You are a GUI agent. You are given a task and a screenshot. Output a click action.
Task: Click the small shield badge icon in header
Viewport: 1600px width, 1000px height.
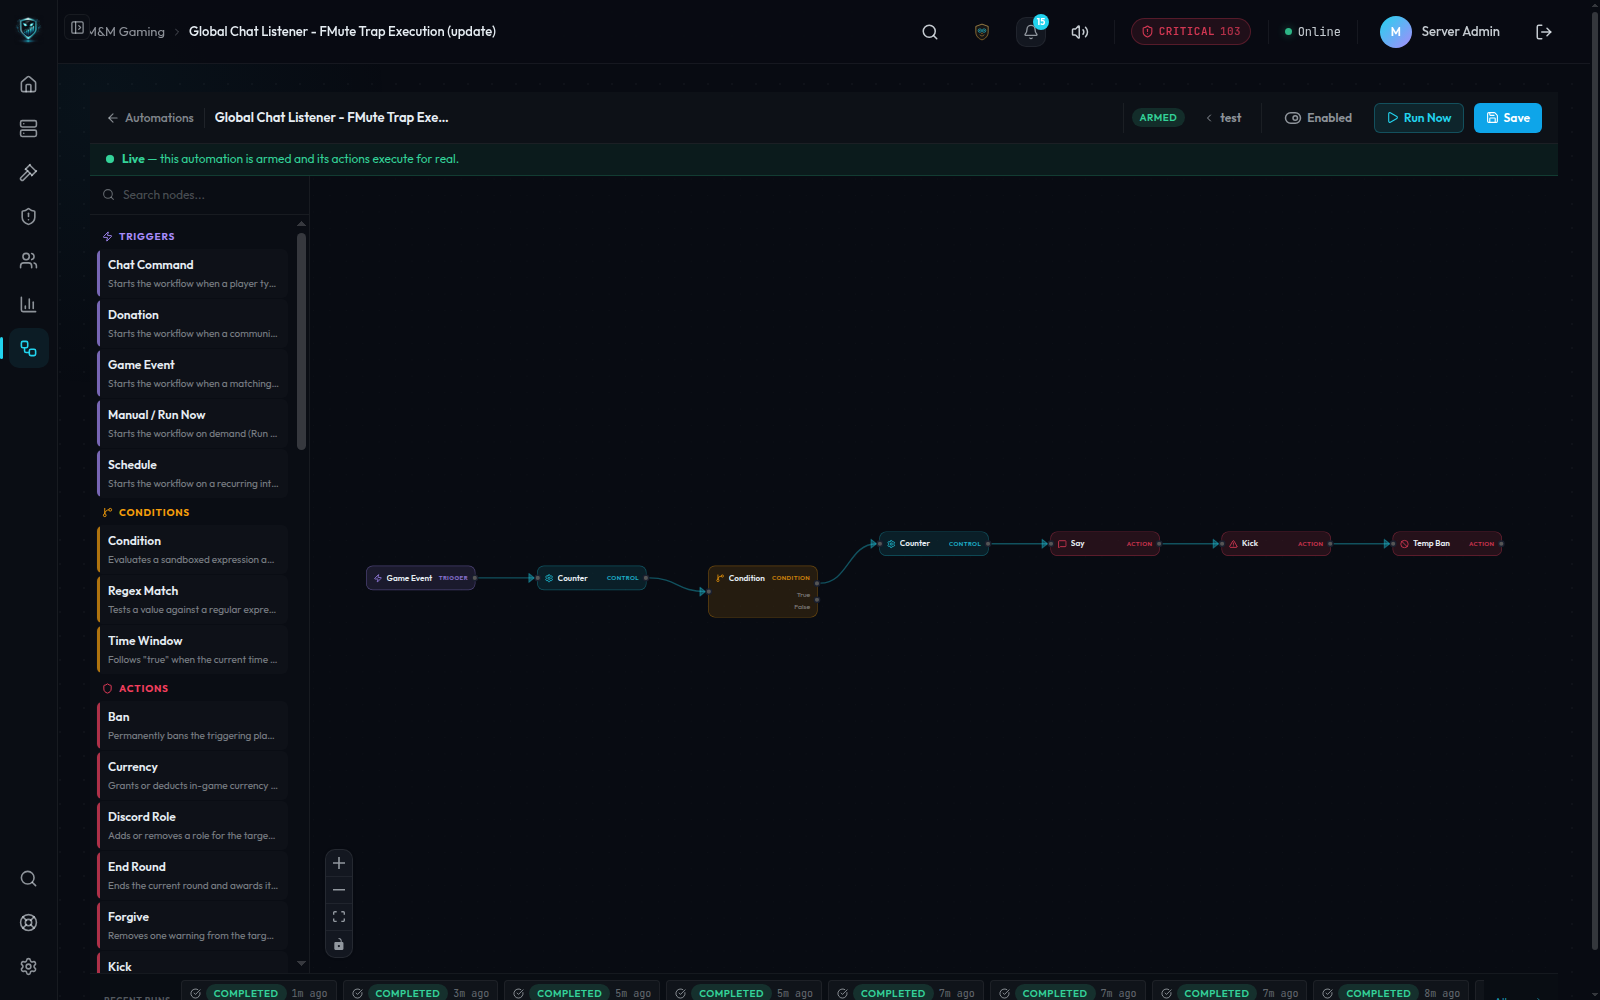tap(982, 32)
